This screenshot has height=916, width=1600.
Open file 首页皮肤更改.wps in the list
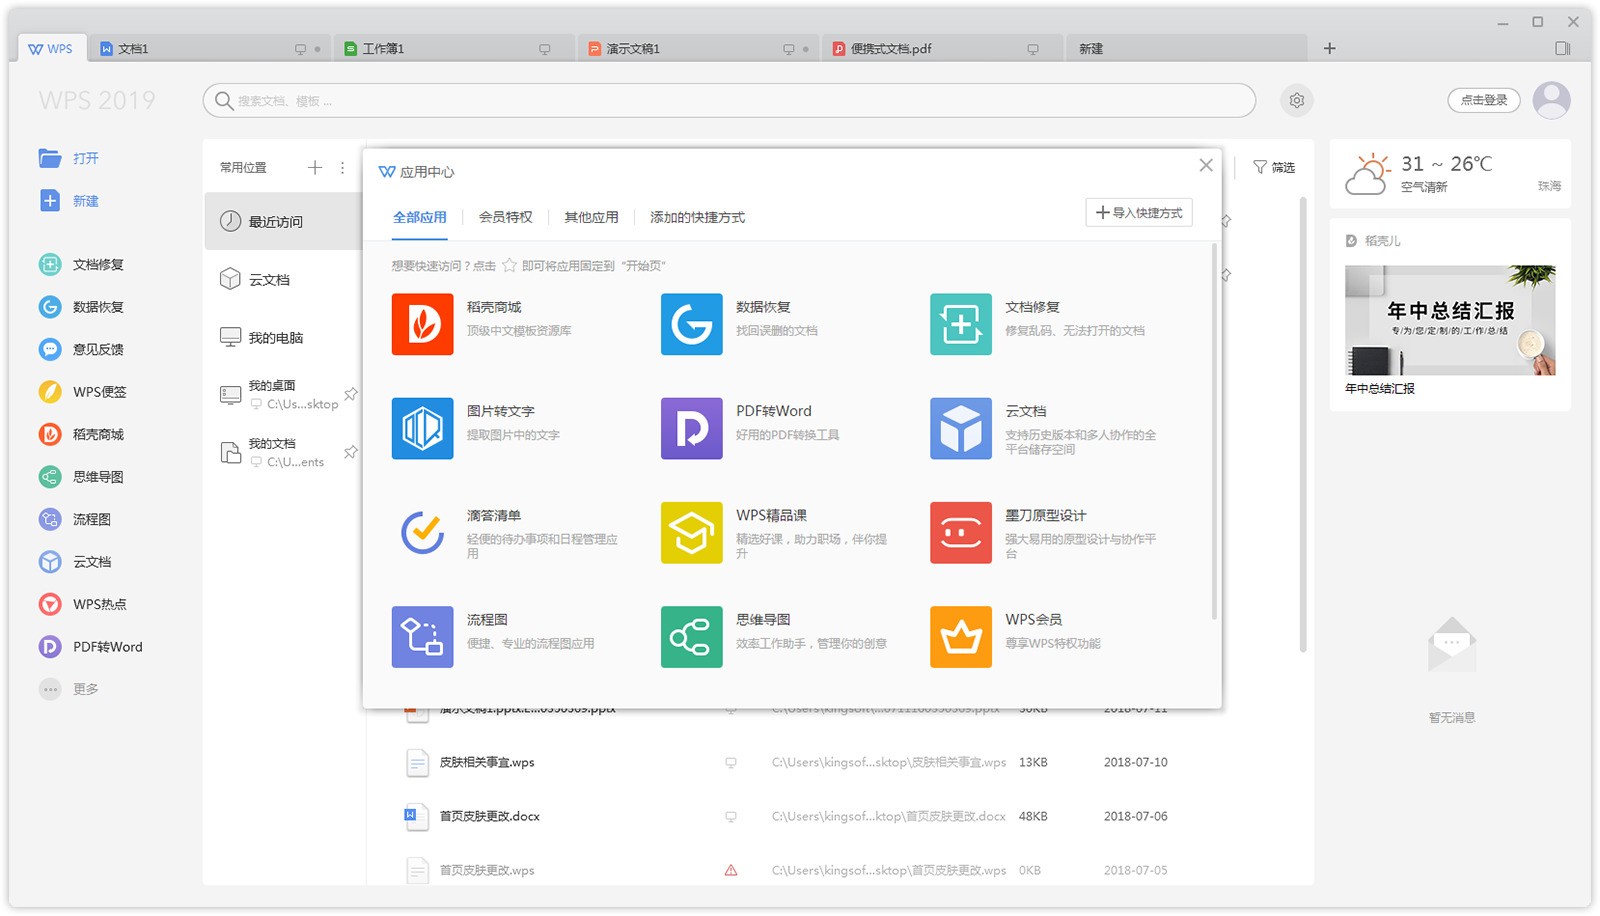487,870
